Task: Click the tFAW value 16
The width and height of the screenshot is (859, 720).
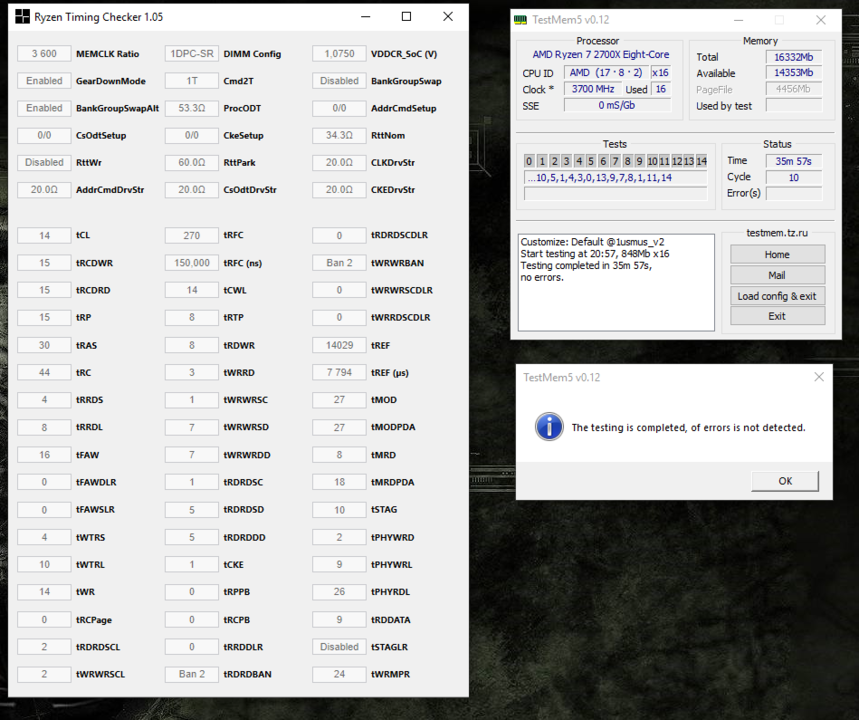Action: 44,455
